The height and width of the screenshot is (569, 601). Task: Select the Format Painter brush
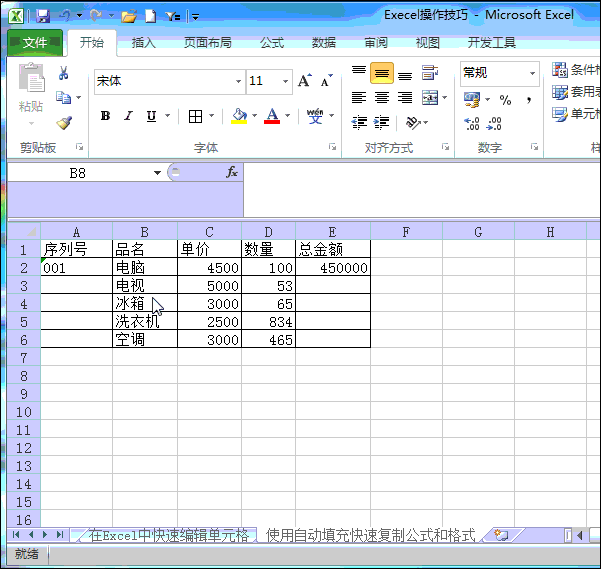coord(64,123)
